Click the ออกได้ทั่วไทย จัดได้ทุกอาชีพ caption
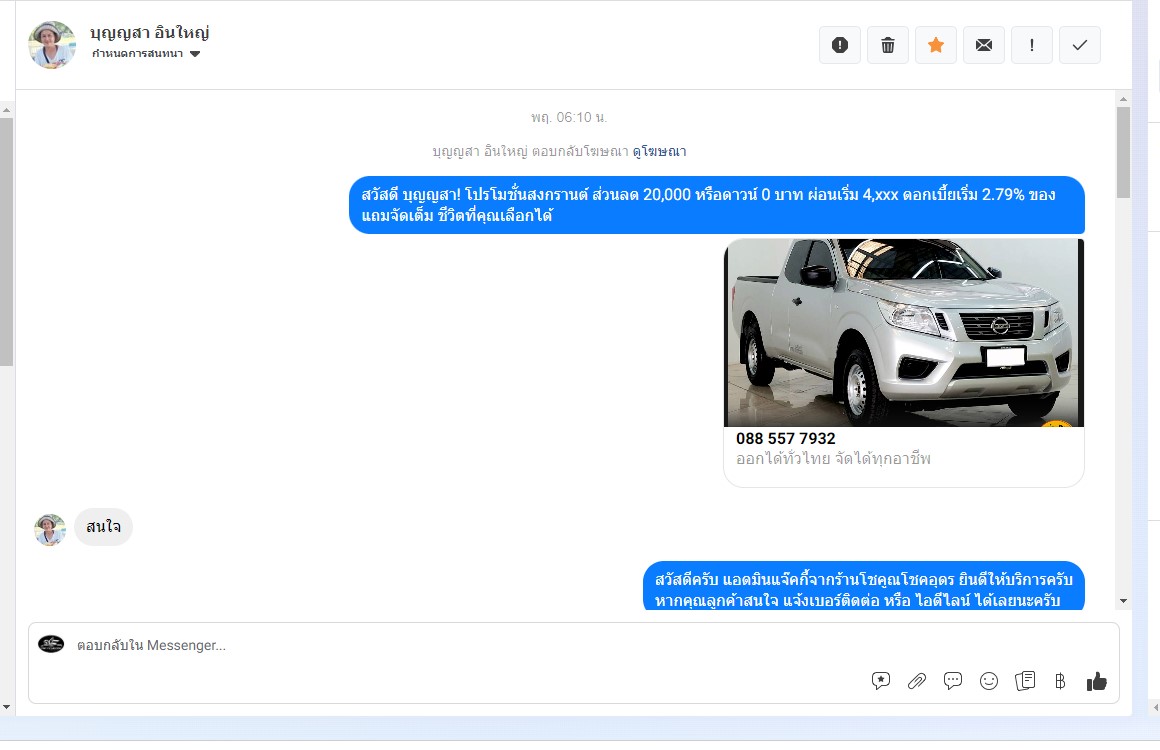The width and height of the screenshot is (1160, 750). point(833,459)
